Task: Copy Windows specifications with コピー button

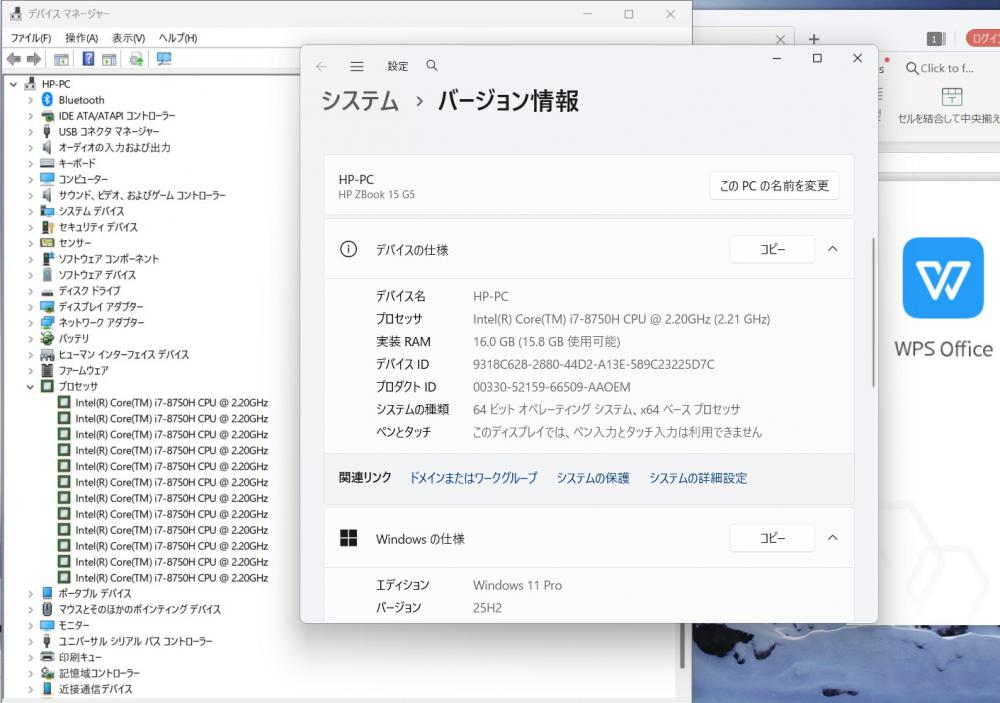Action: [x=772, y=538]
